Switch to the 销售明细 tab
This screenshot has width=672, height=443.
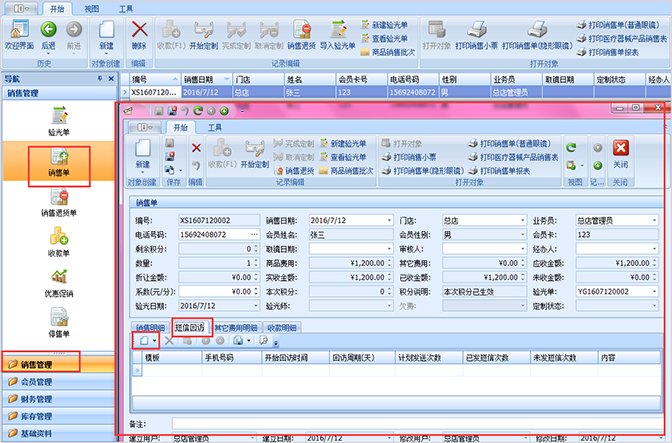click(150, 328)
